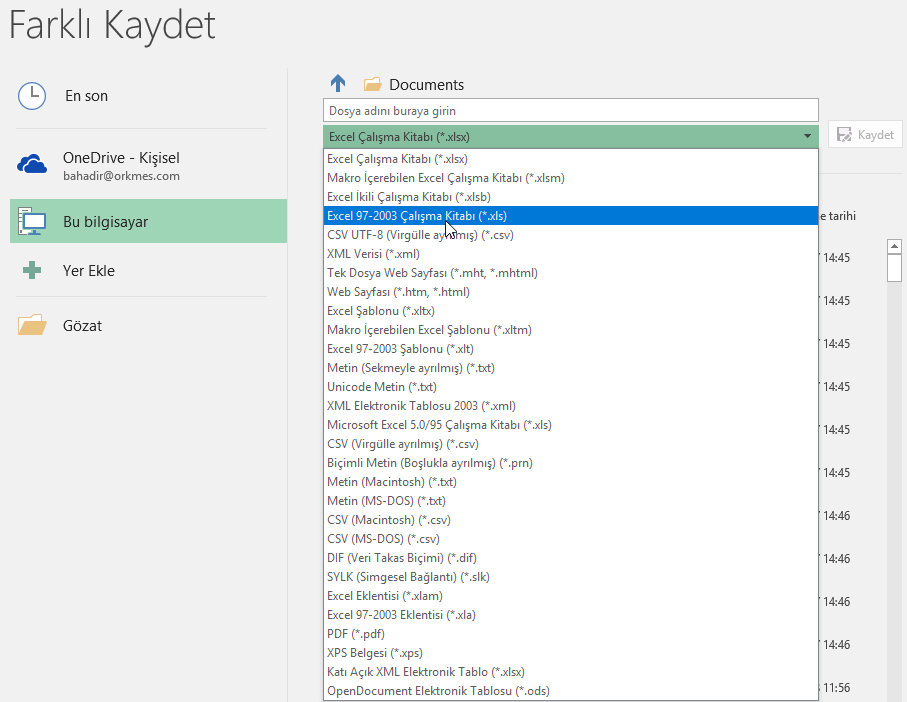Click the Documents folder path link

tap(426, 84)
